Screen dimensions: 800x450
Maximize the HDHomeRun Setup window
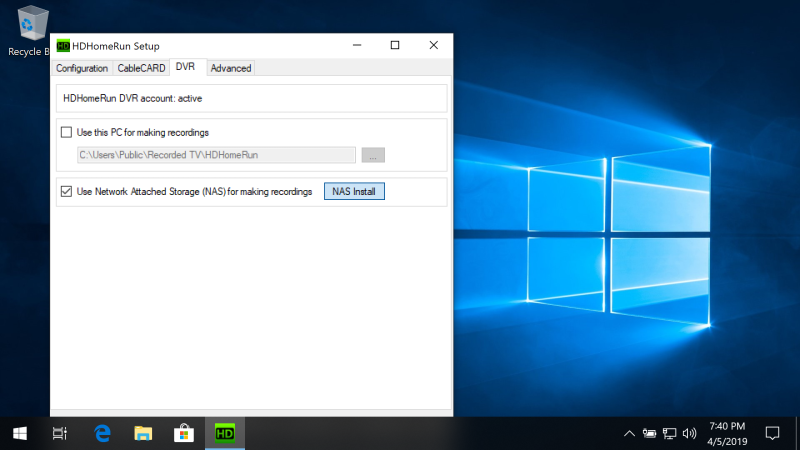click(x=395, y=45)
